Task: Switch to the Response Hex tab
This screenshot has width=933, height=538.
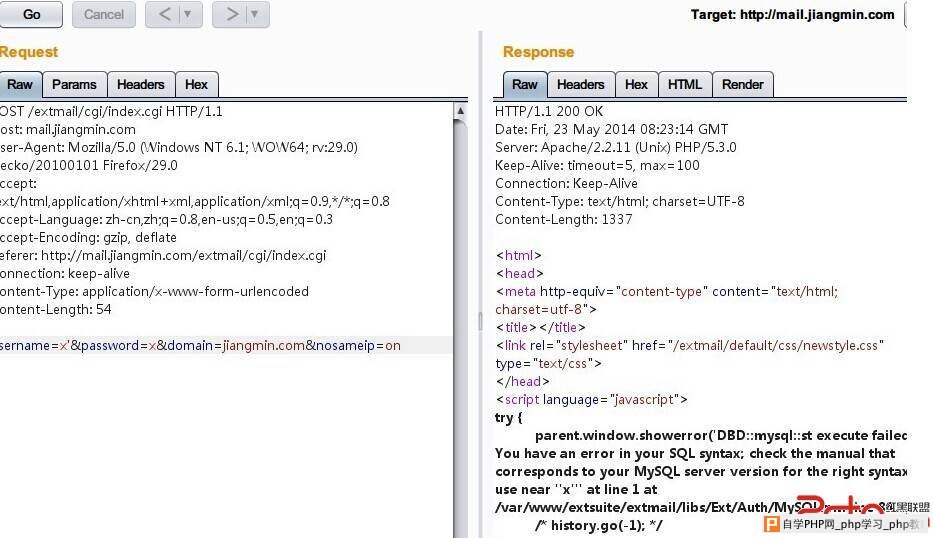Action: (x=636, y=85)
